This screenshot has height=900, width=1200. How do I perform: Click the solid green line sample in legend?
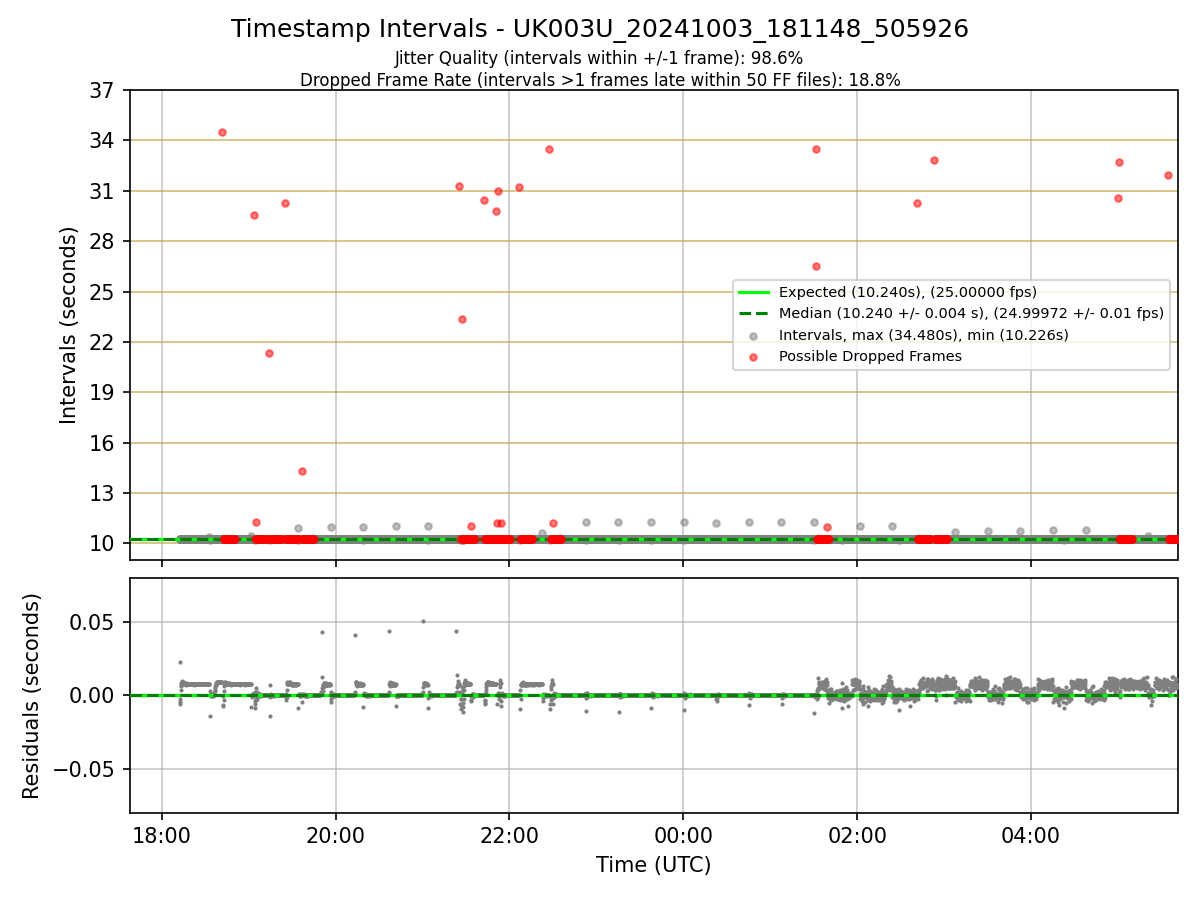point(754,293)
